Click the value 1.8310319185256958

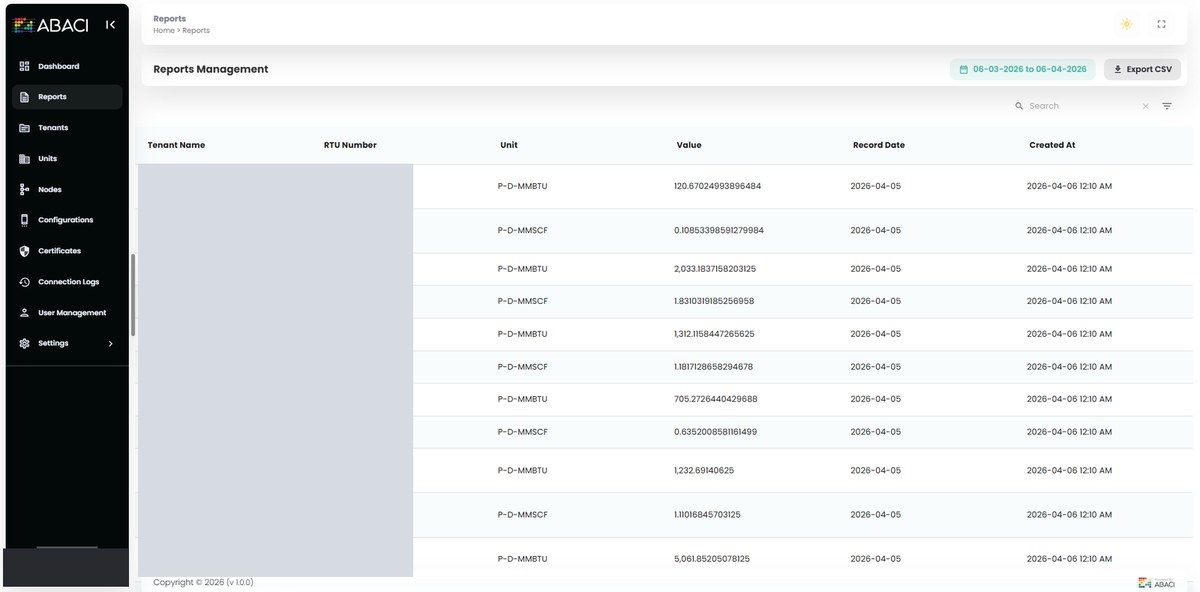[x=714, y=301]
